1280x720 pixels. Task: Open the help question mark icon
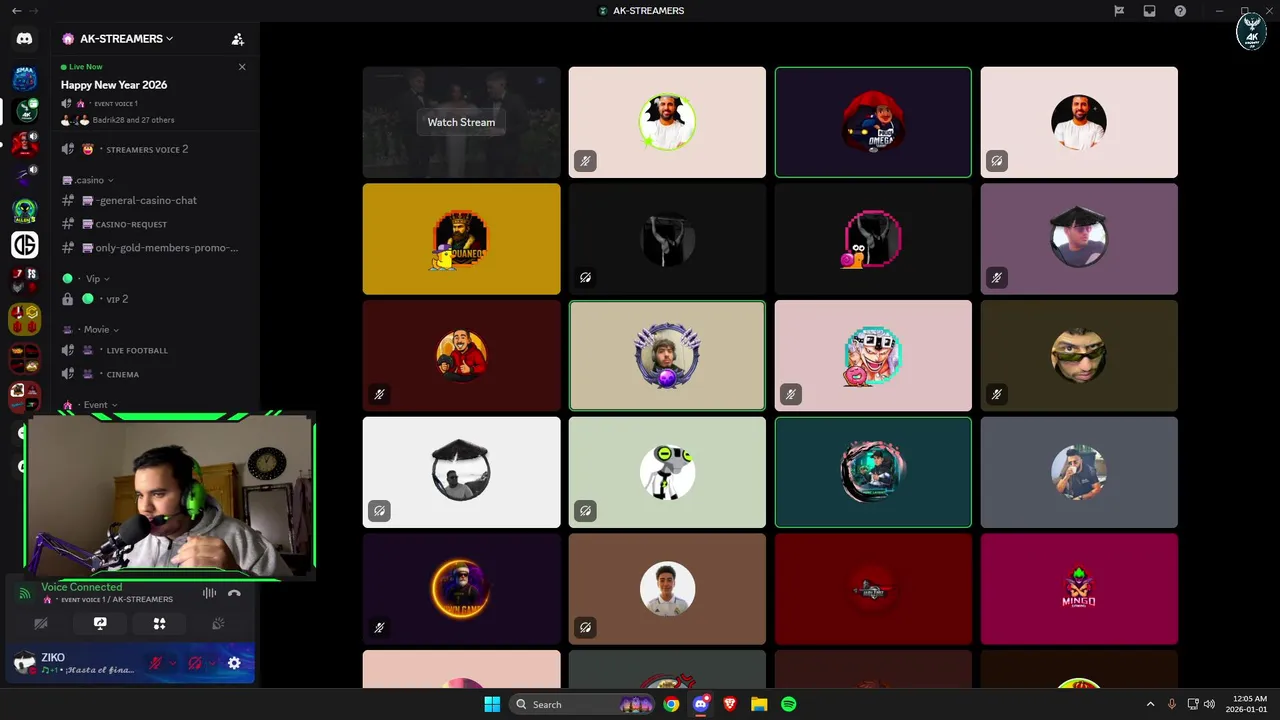click(x=1180, y=11)
